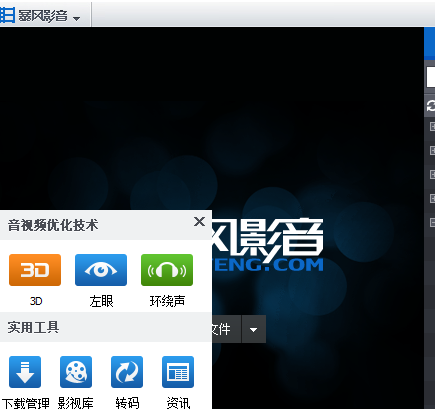Click the search box in right panel
Image resolution: width=435 pixels, height=409 pixels.
[x=431, y=77]
